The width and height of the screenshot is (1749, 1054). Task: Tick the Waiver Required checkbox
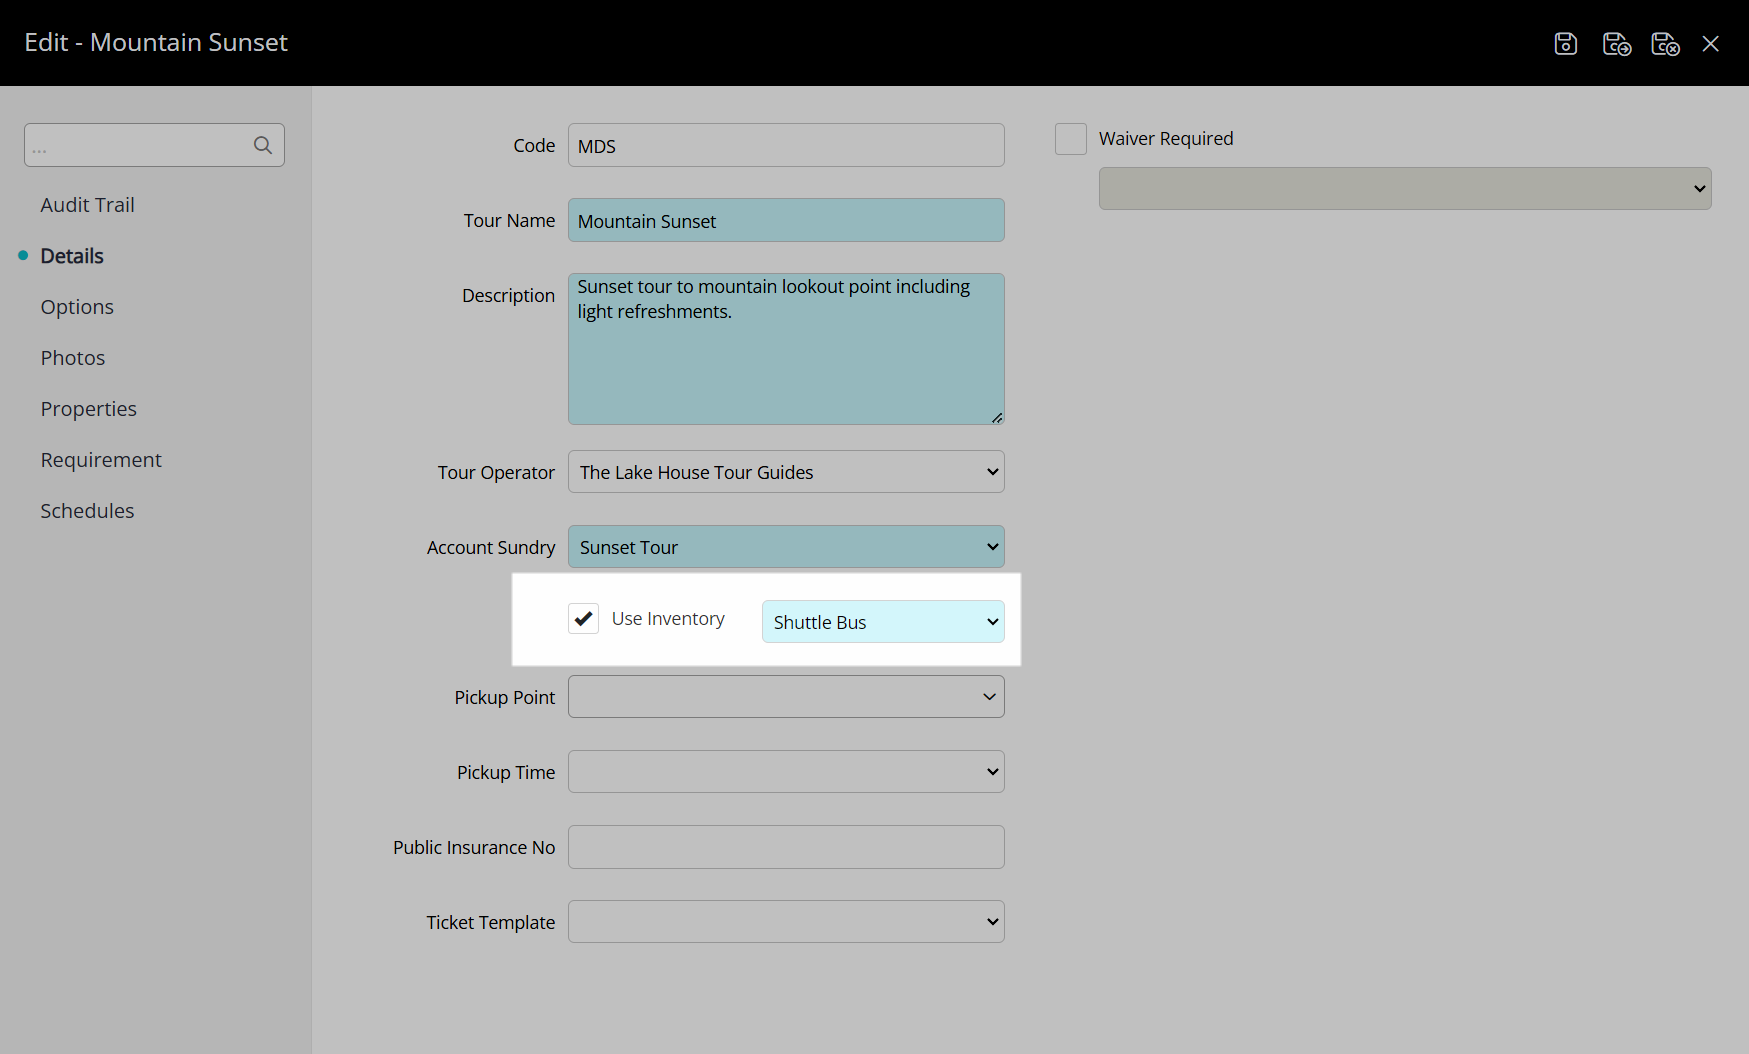pyautogui.click(x=1071, y=139)
